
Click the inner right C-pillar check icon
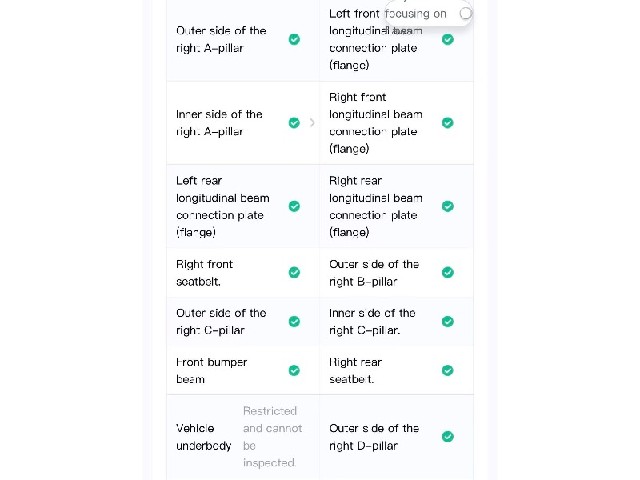(x=448, y=322)
